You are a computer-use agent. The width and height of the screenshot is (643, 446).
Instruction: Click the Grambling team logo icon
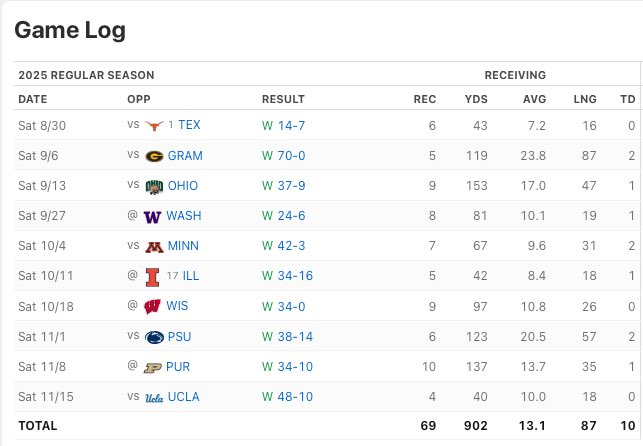click(154, 156)
